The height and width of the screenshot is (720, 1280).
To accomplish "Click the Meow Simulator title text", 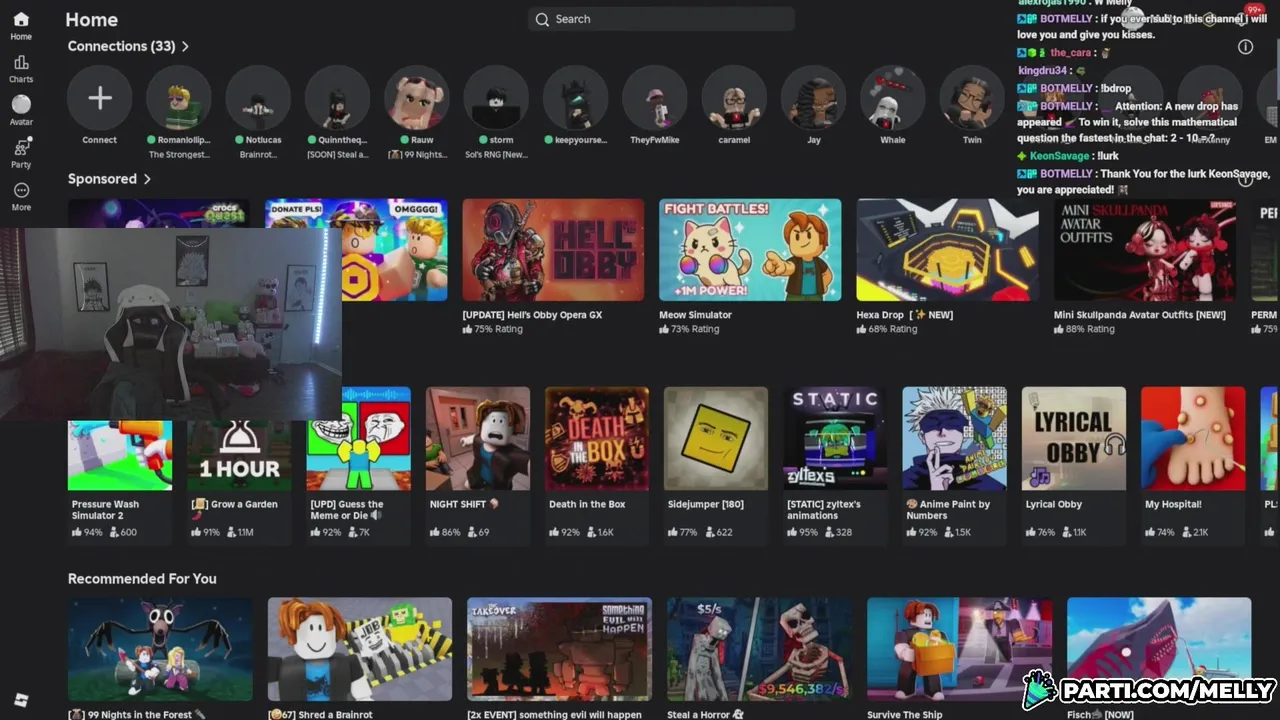I will (x=695, y=315).
